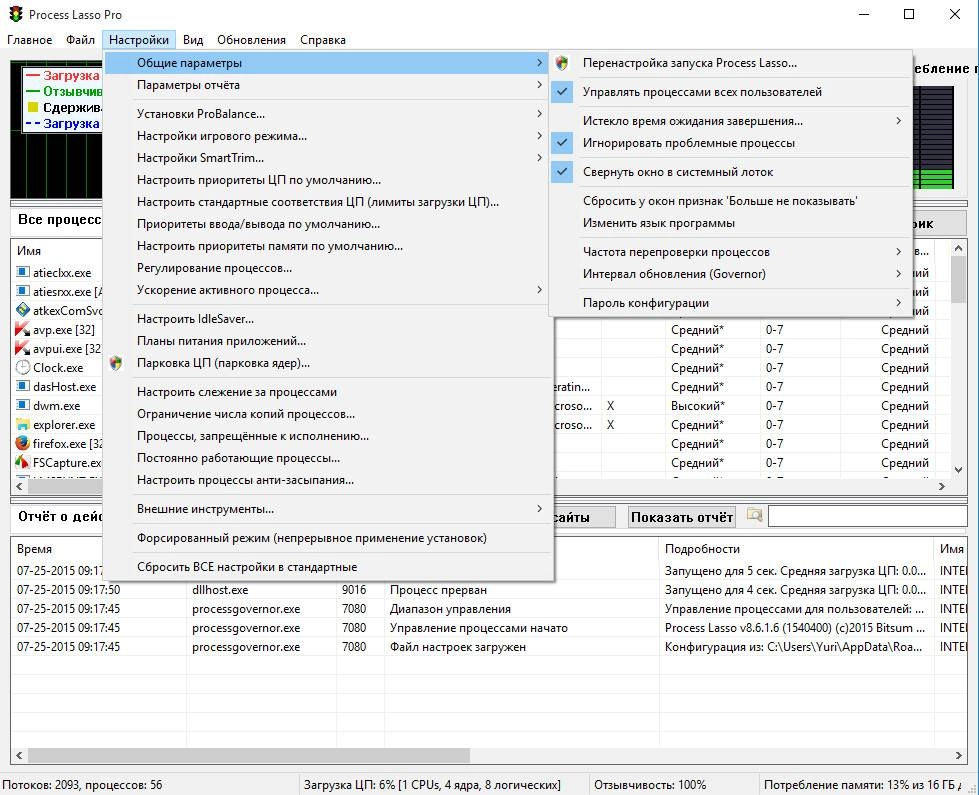Click Загрузка ЦП: 6% status bar entry
Screen dimensions: 979x795
(x=432, y=784)
